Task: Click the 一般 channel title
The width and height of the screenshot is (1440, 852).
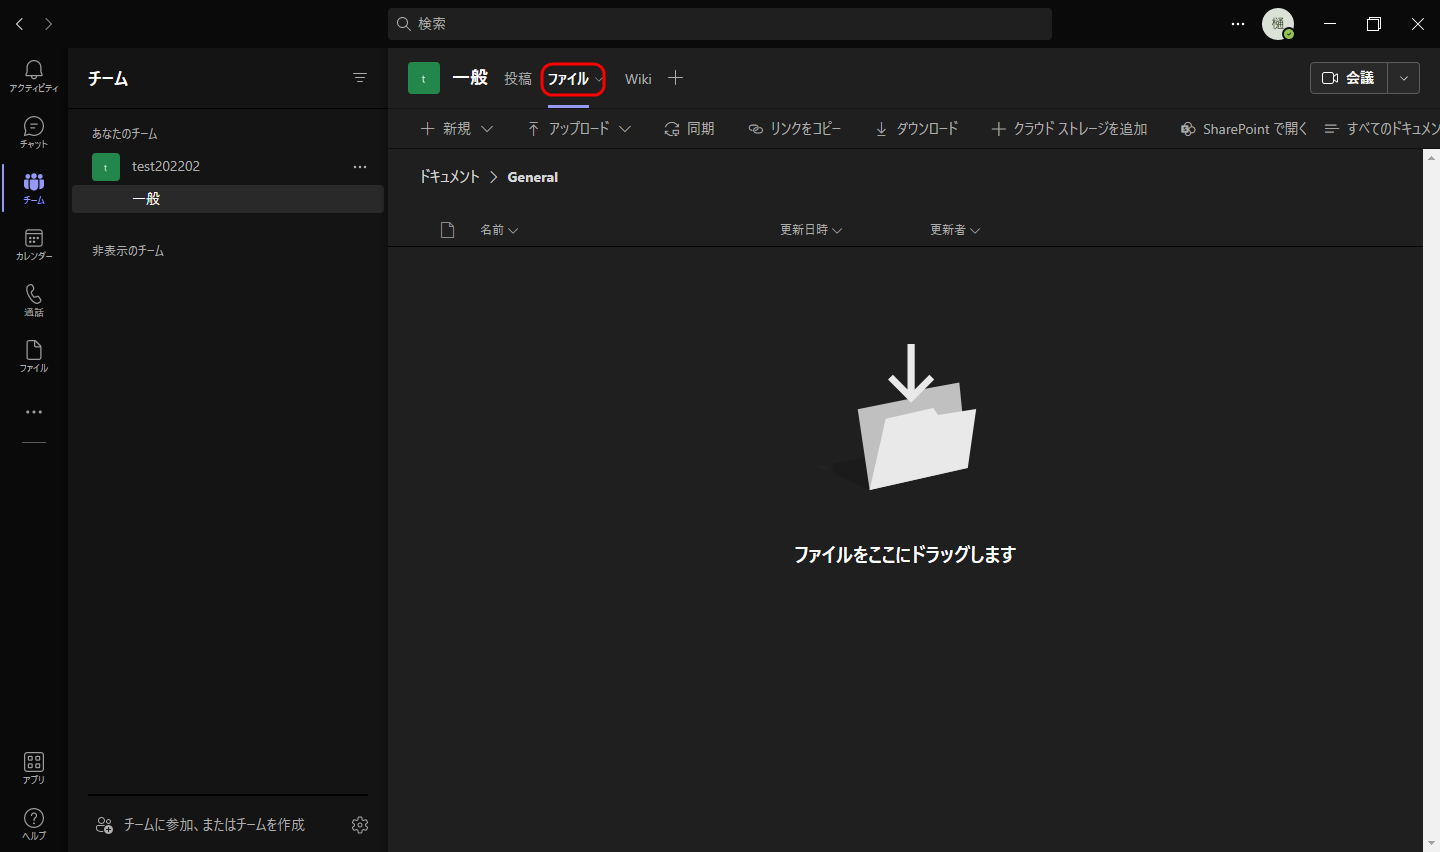Action: click(x=470, y=78)
